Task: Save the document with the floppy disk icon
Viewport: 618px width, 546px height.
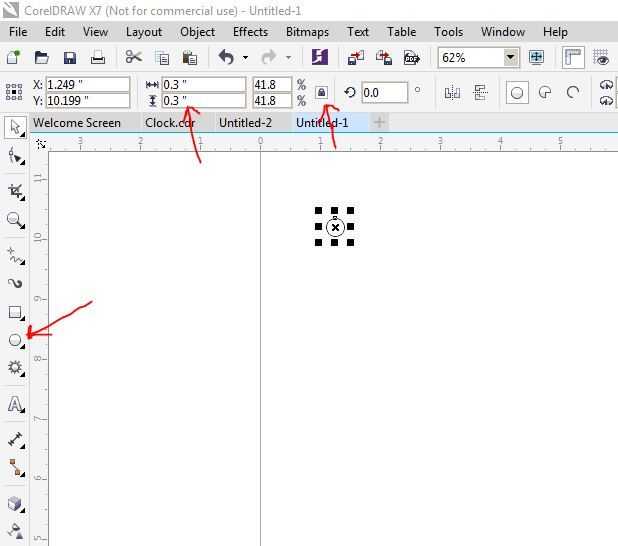Action: (x=70, y=58)
